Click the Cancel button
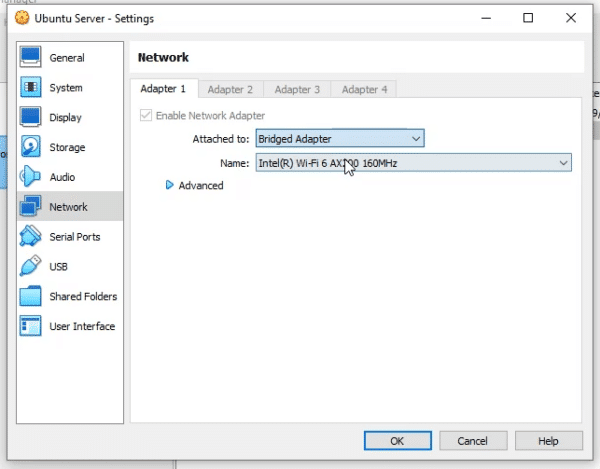The width and height of the screenshot is (600, 469). [472, 440]
